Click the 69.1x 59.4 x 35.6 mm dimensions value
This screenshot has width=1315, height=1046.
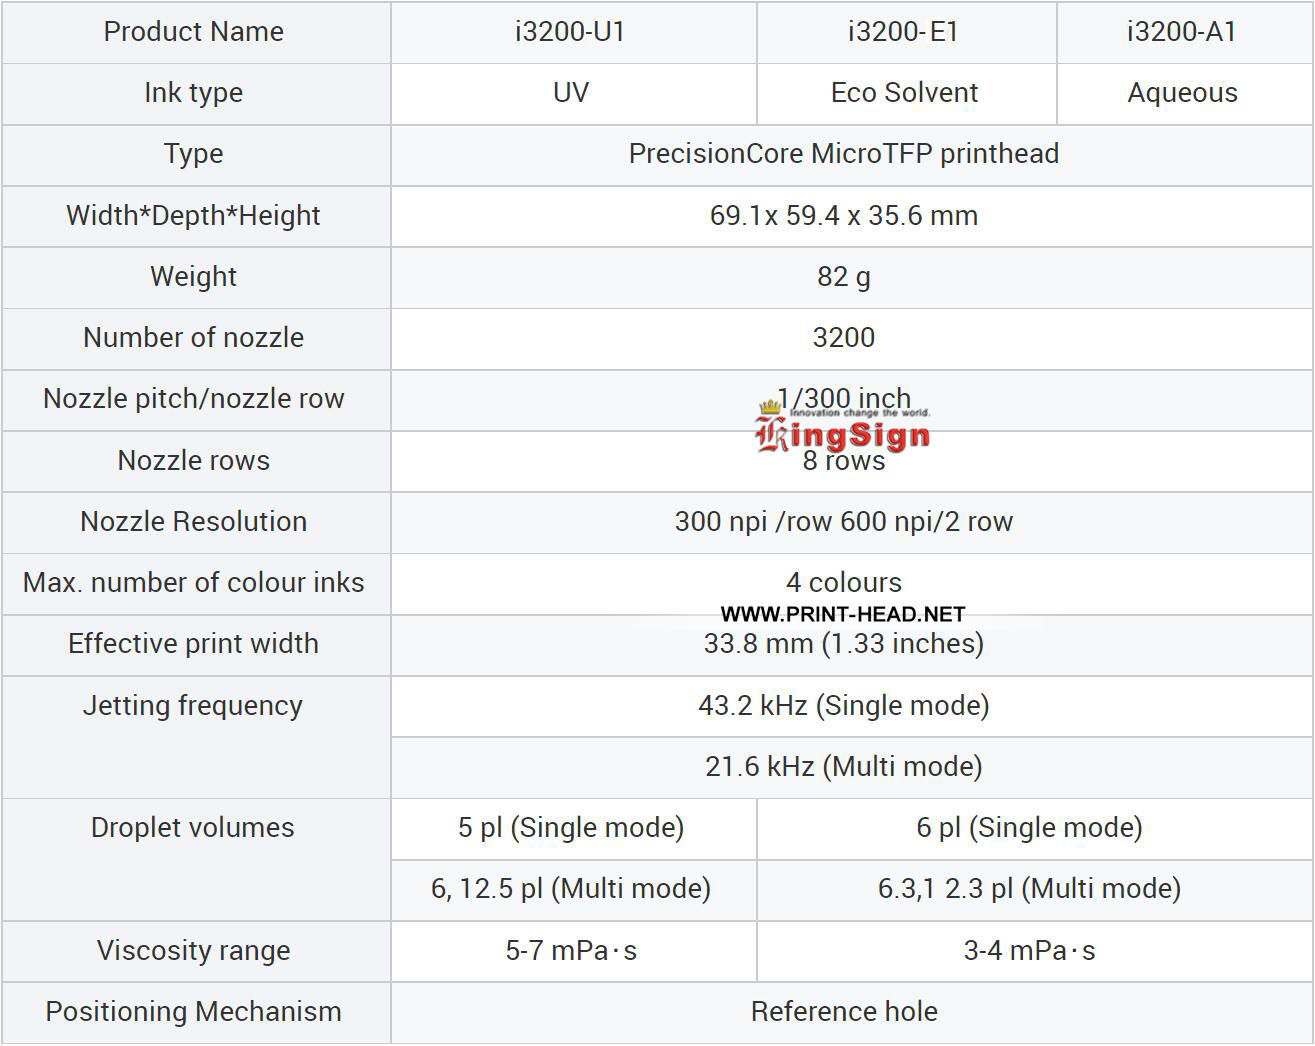(843, 216)
